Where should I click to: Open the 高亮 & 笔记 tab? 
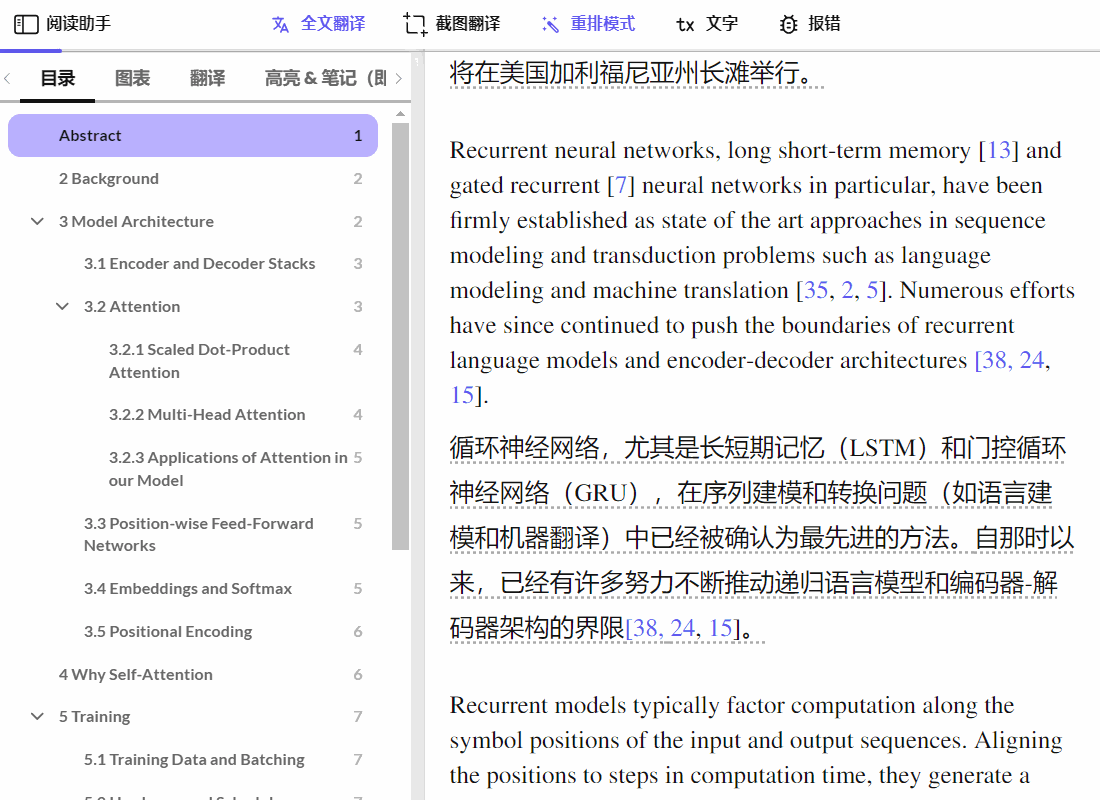pyautogui.click(x=324, y=78)
